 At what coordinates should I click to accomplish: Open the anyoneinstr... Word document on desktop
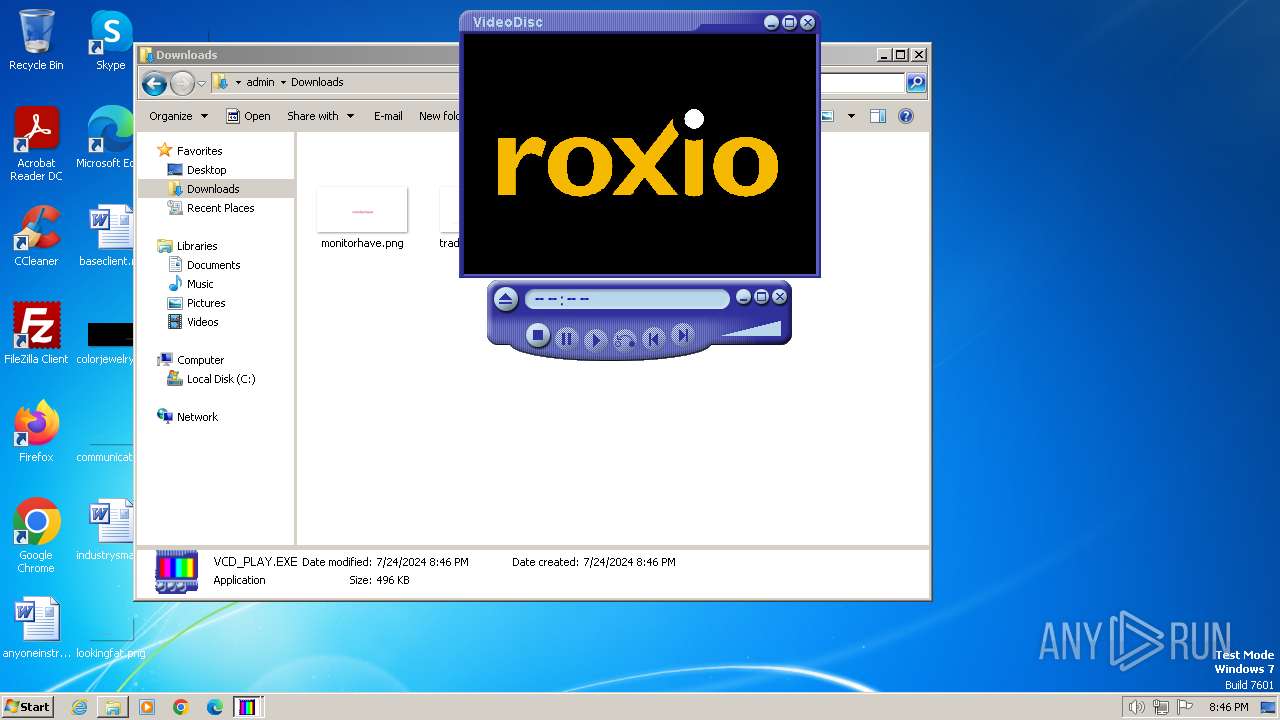[x=36, y=628]
